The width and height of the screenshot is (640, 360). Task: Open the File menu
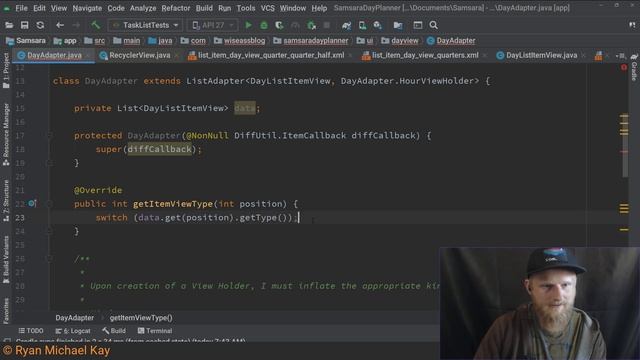(x=21, y=8)
